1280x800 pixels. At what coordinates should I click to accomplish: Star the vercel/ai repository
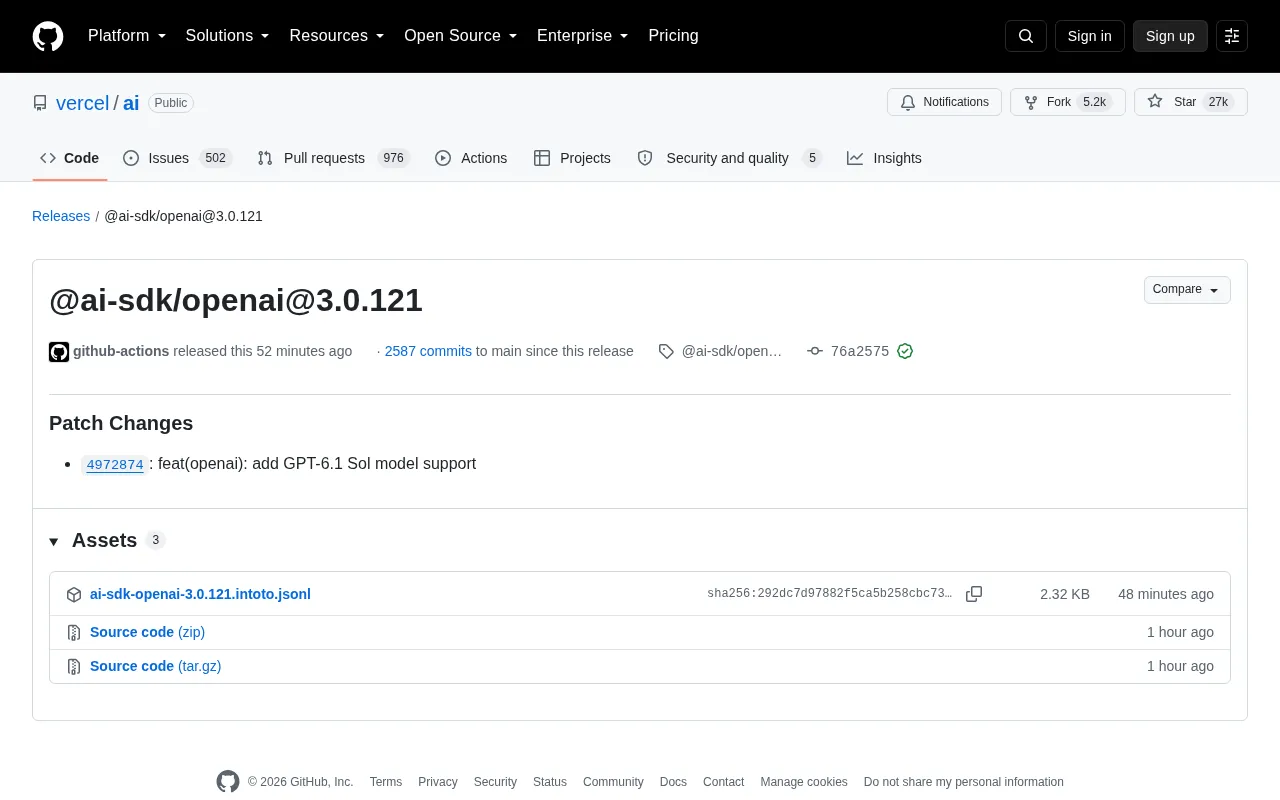1191,102
